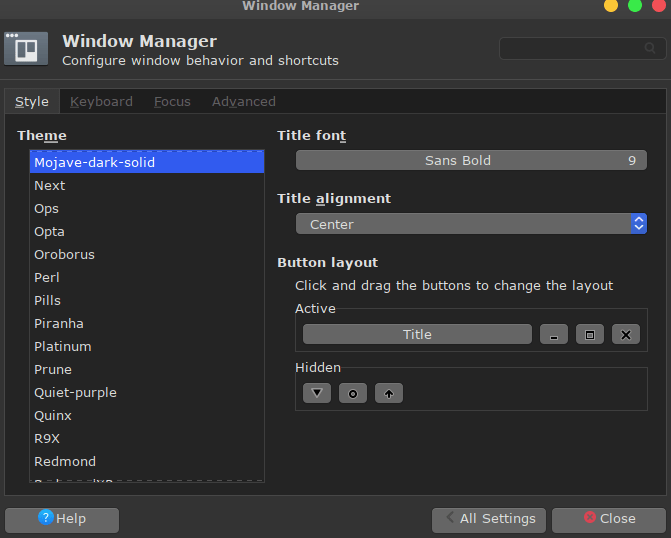This screenshot has height=538, width=671.
Task: Click the red close titlebar button
Action: click(659, 5)
